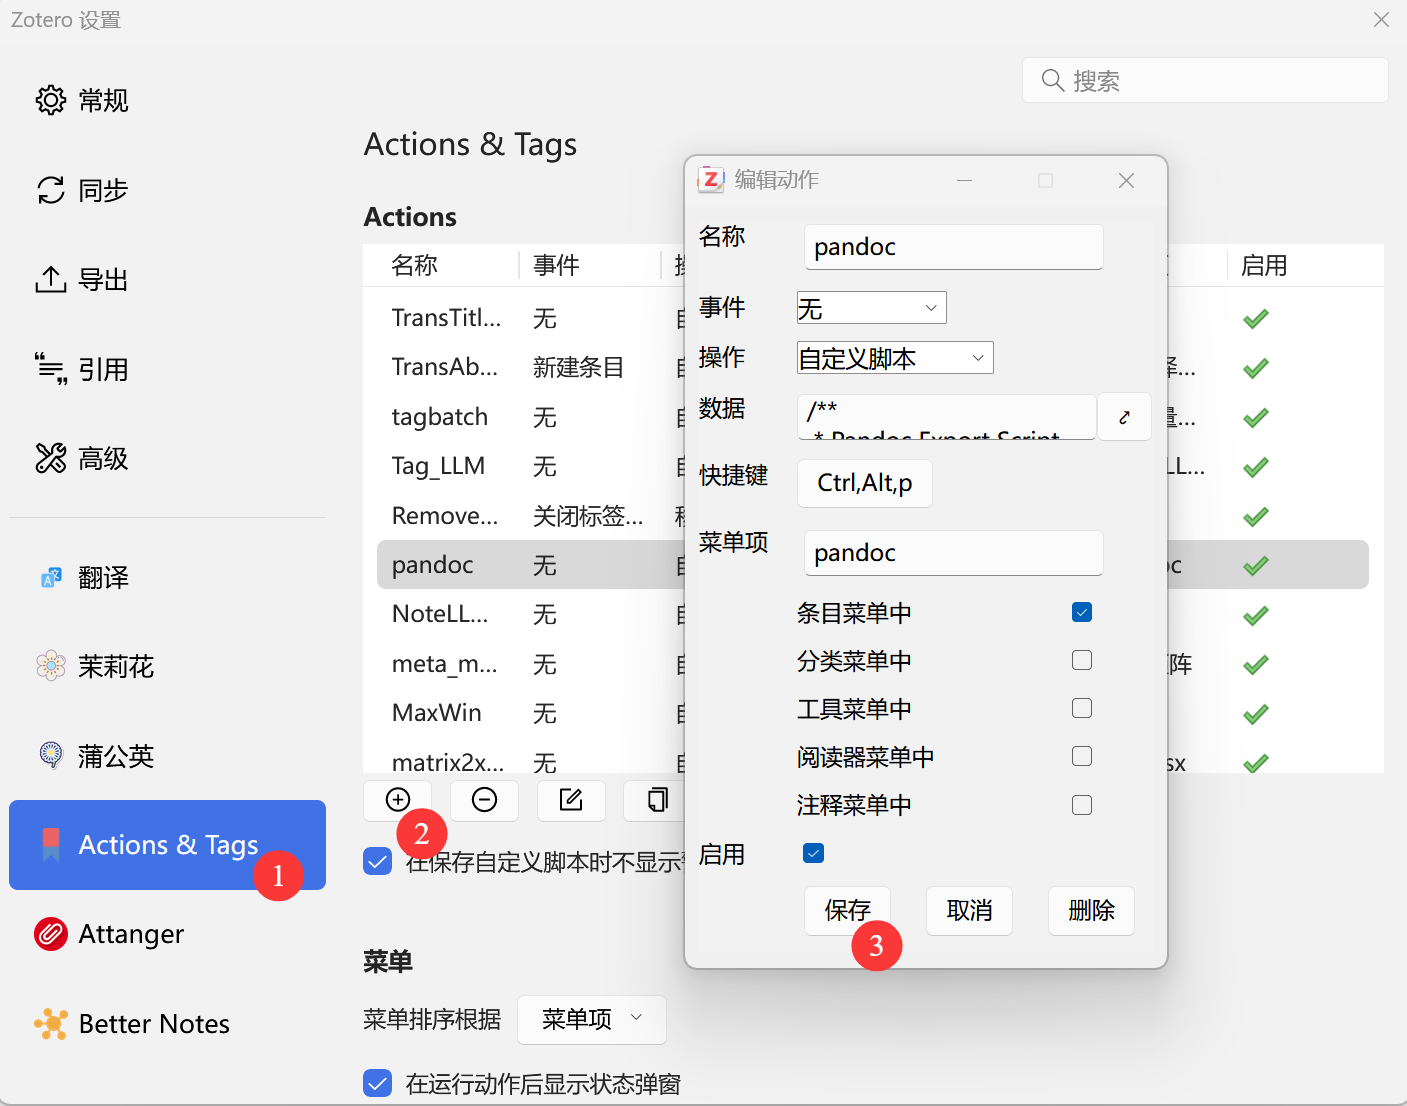The height and width of the screenshot is (1106, 1407).
Task: Click the sync arrows icon for 同步
Action: pyautogui.click(x=51, y=190)
